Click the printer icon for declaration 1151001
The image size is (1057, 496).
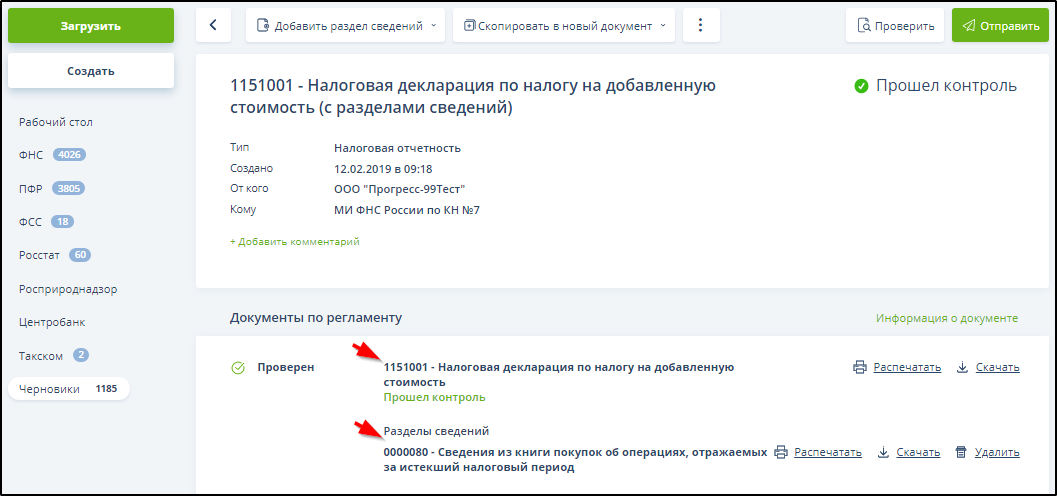(x=859, y=367)
